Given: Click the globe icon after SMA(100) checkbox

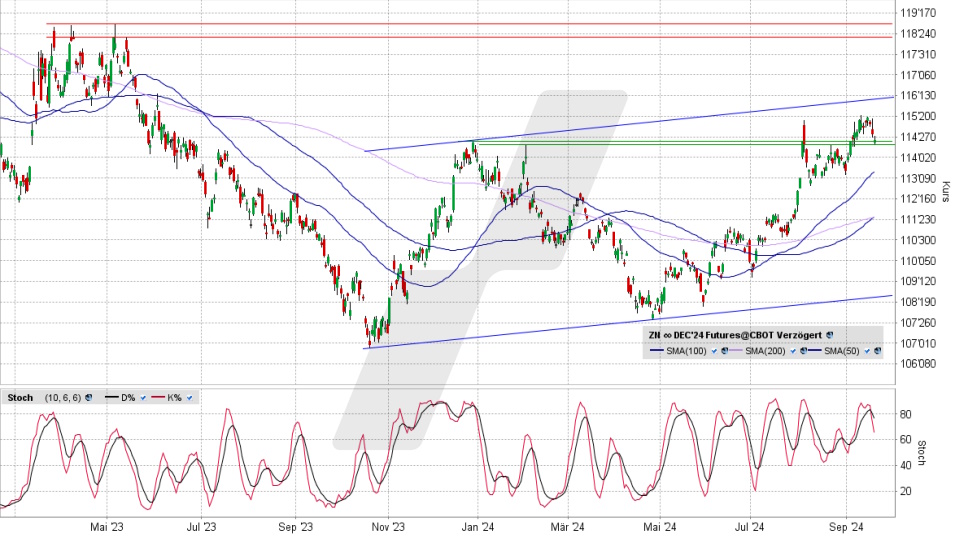Looking at the screenshot, I should [724, 351].
